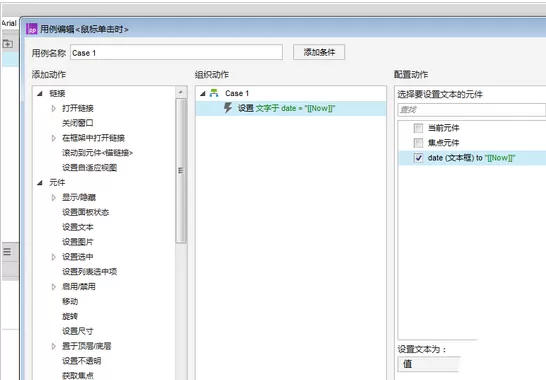Select 旋转 action

point(70,316)
